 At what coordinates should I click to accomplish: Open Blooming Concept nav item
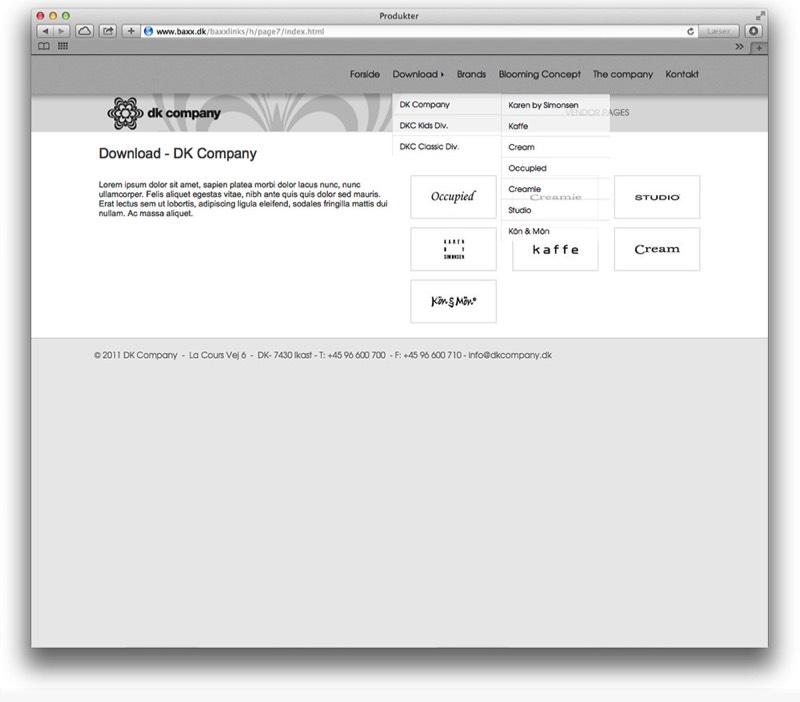click(540, 74)
